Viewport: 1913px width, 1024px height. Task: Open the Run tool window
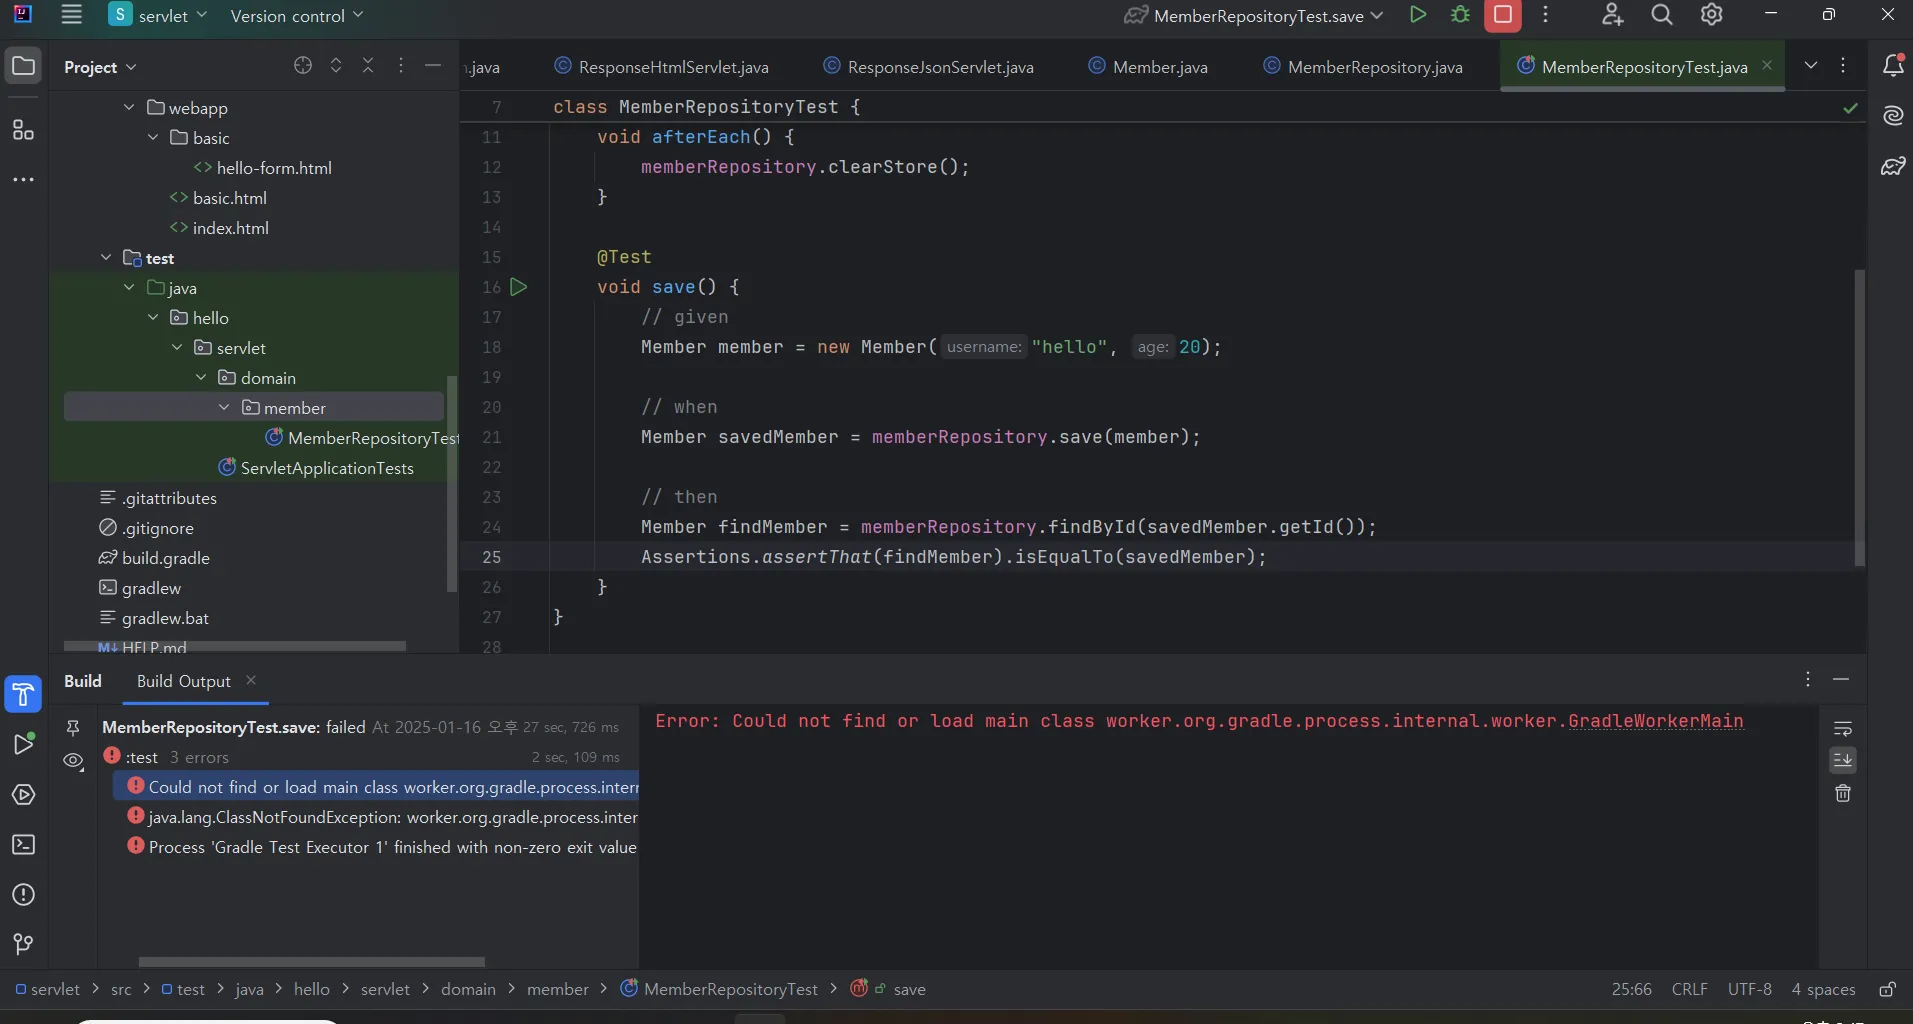23,744
